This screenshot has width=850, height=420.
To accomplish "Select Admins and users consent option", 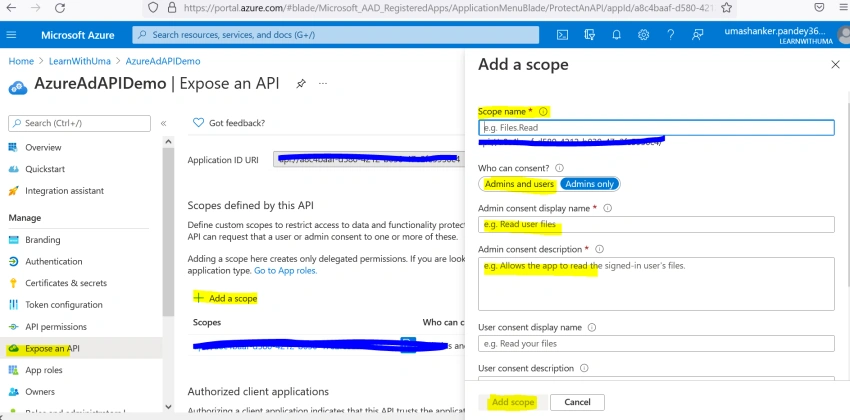I will click(519, 184).
